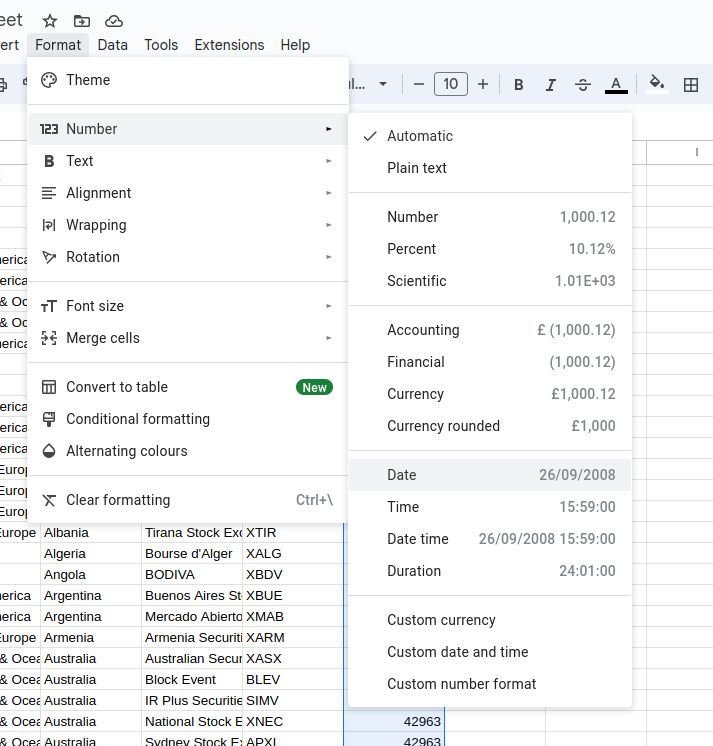The height and width of the screenshot is (746, 713).
Task: Open borders tool in toolbar
Action: (x=691, y=85)
